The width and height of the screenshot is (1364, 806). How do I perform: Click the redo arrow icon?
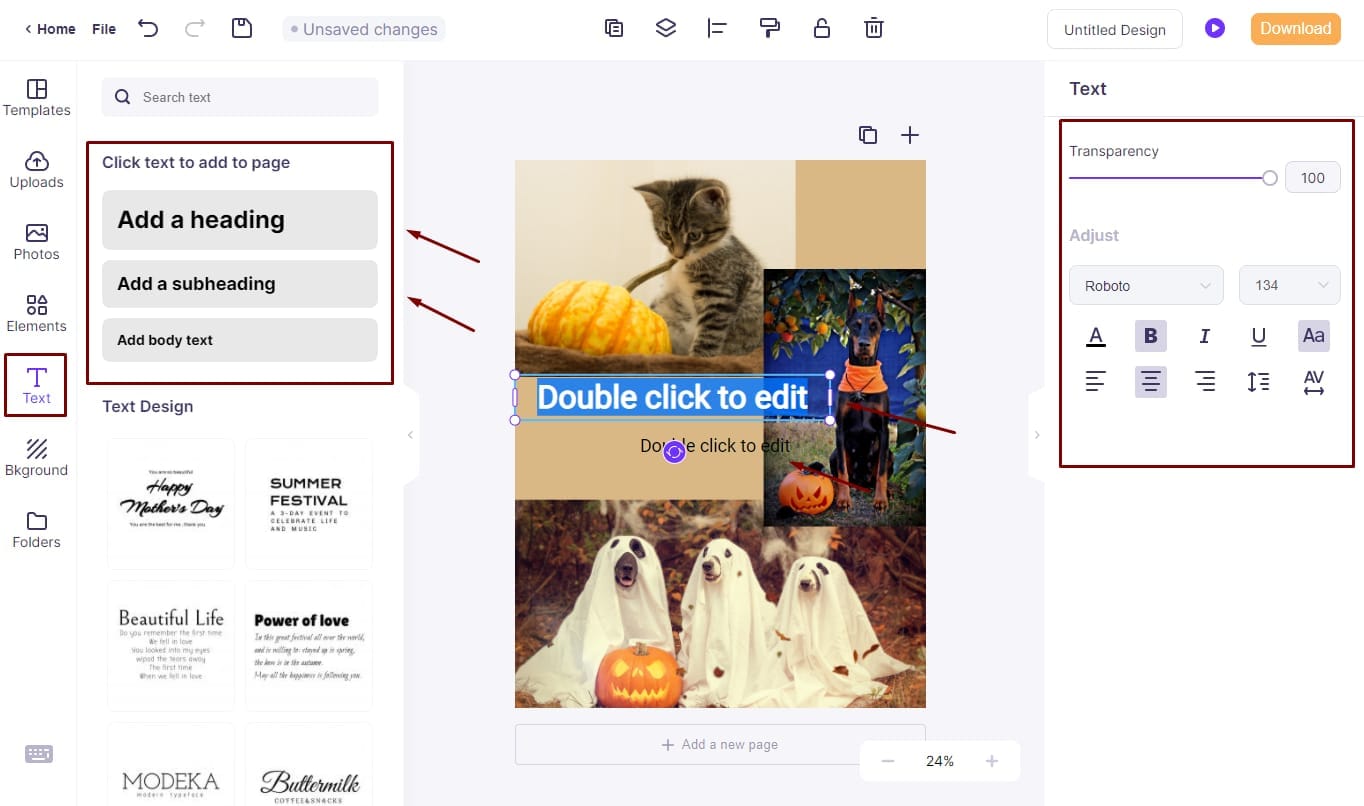[x=195, y=28]
